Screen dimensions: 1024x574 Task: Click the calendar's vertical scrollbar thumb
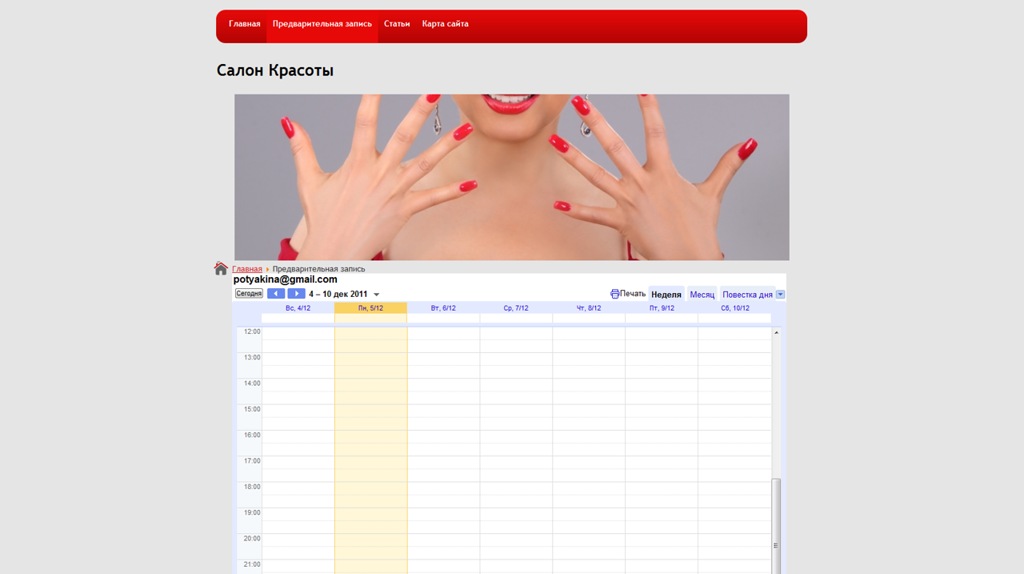[776, 515]
